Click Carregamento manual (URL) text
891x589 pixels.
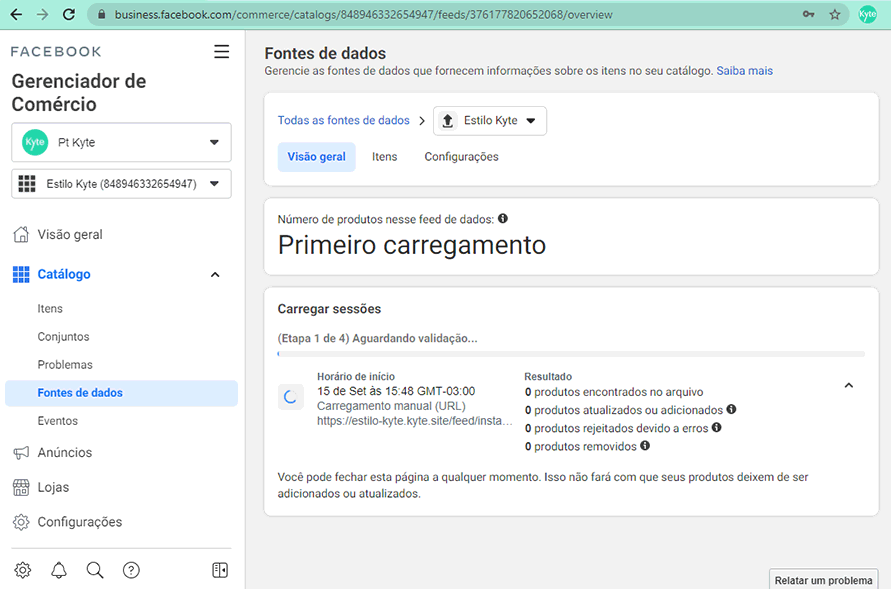[391, 406]
